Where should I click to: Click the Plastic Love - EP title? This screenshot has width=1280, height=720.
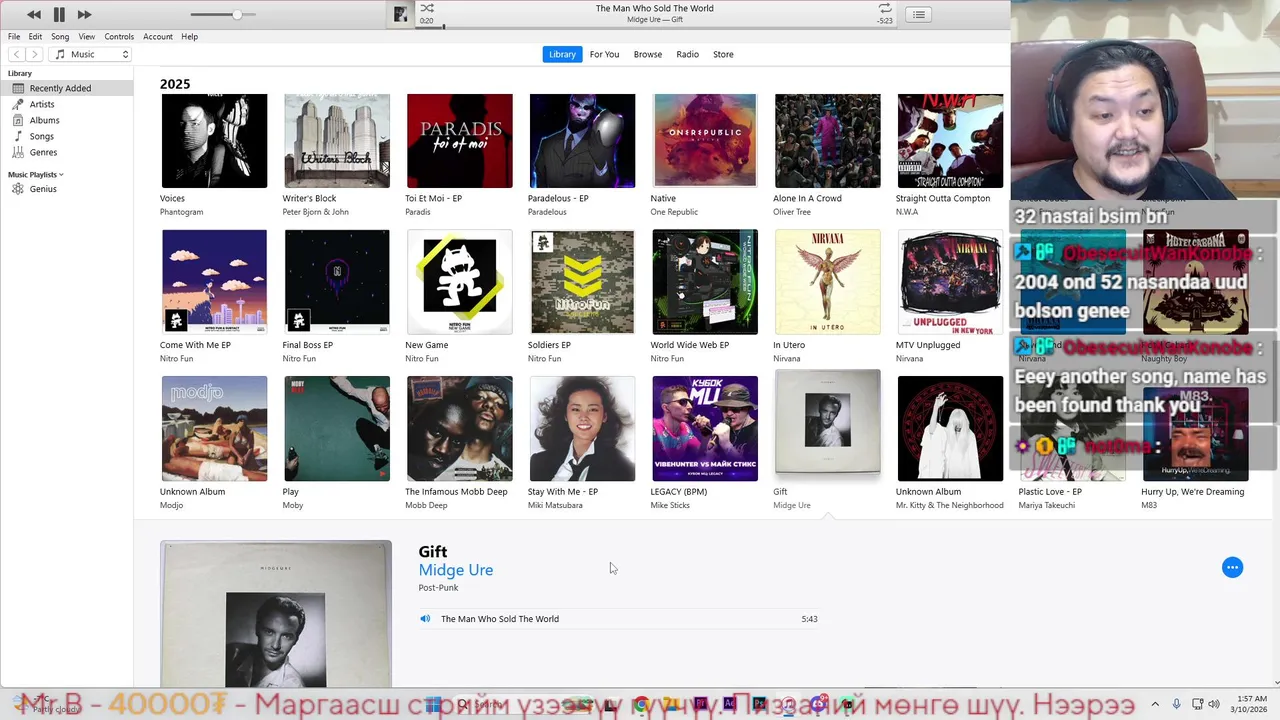click(x=1050, y=491)
